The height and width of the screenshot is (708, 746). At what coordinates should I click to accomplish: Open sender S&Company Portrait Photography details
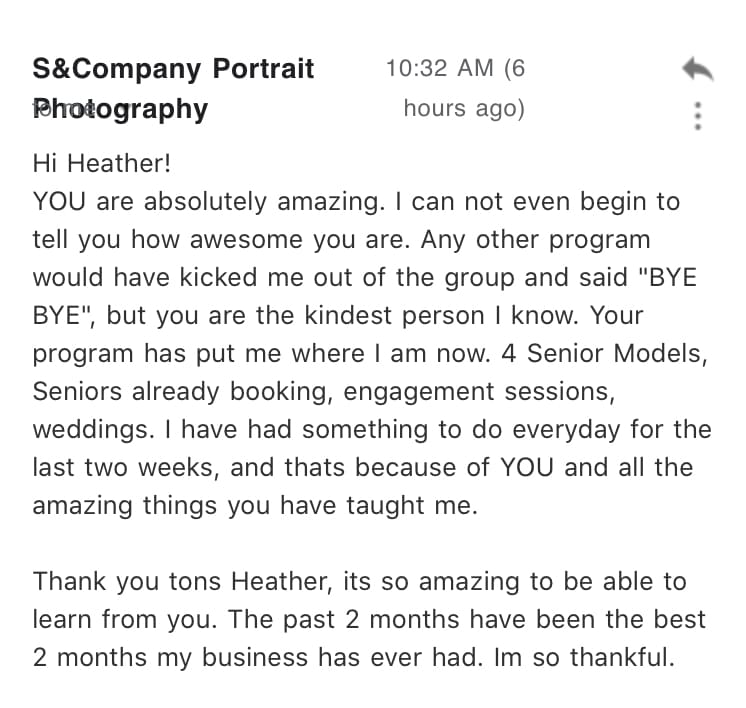coord(173,88)
